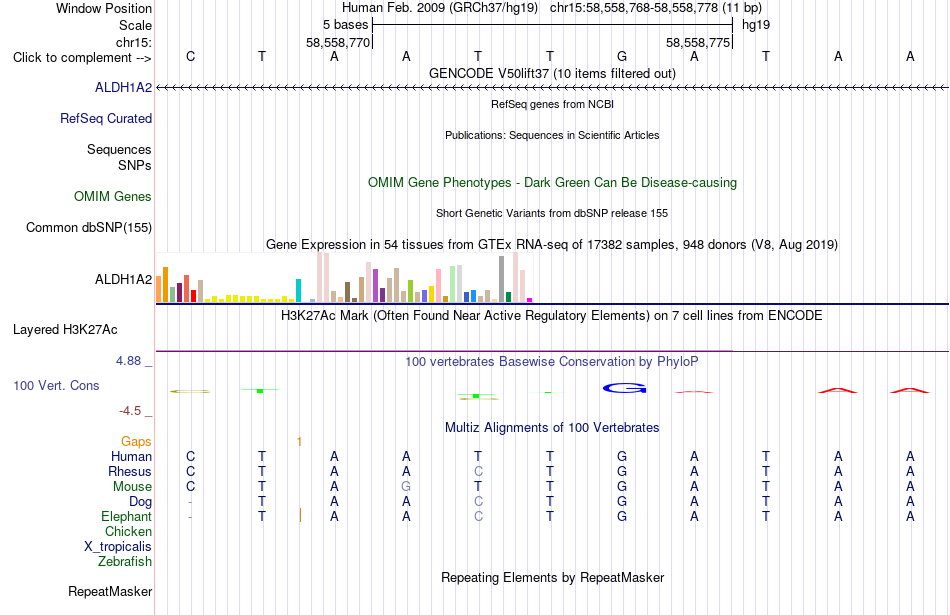Screen dimensions: 950x615
Task: Click the 'GENCODE V50lift37 (10 items filtered out)' title
Action: point(553,74)
